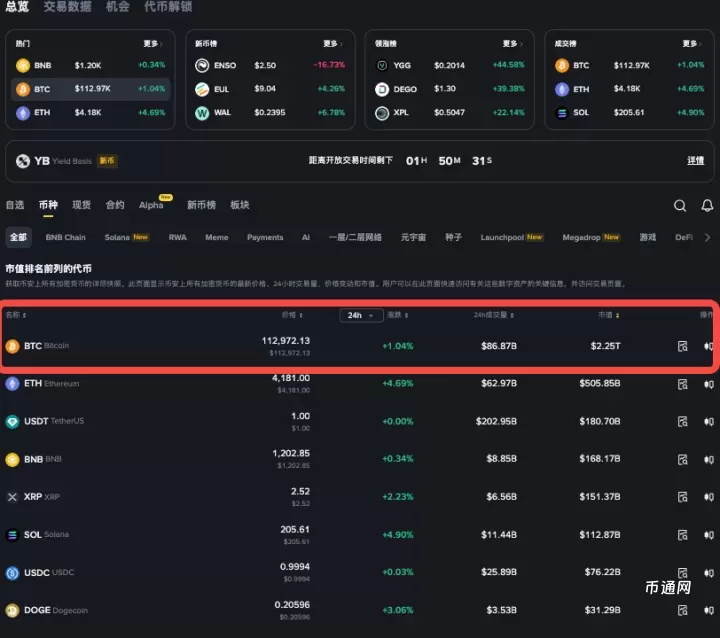Click WAL price $0.2395
Image resolution: width=720 pixels, height=638 pixels.
click(x=270, y=113)
